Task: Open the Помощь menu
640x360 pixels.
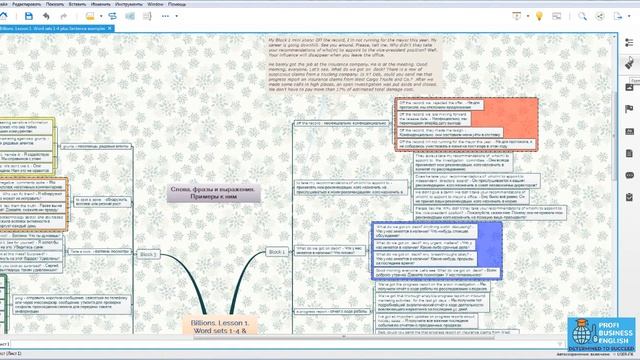Action: click(x=177, y=4)
